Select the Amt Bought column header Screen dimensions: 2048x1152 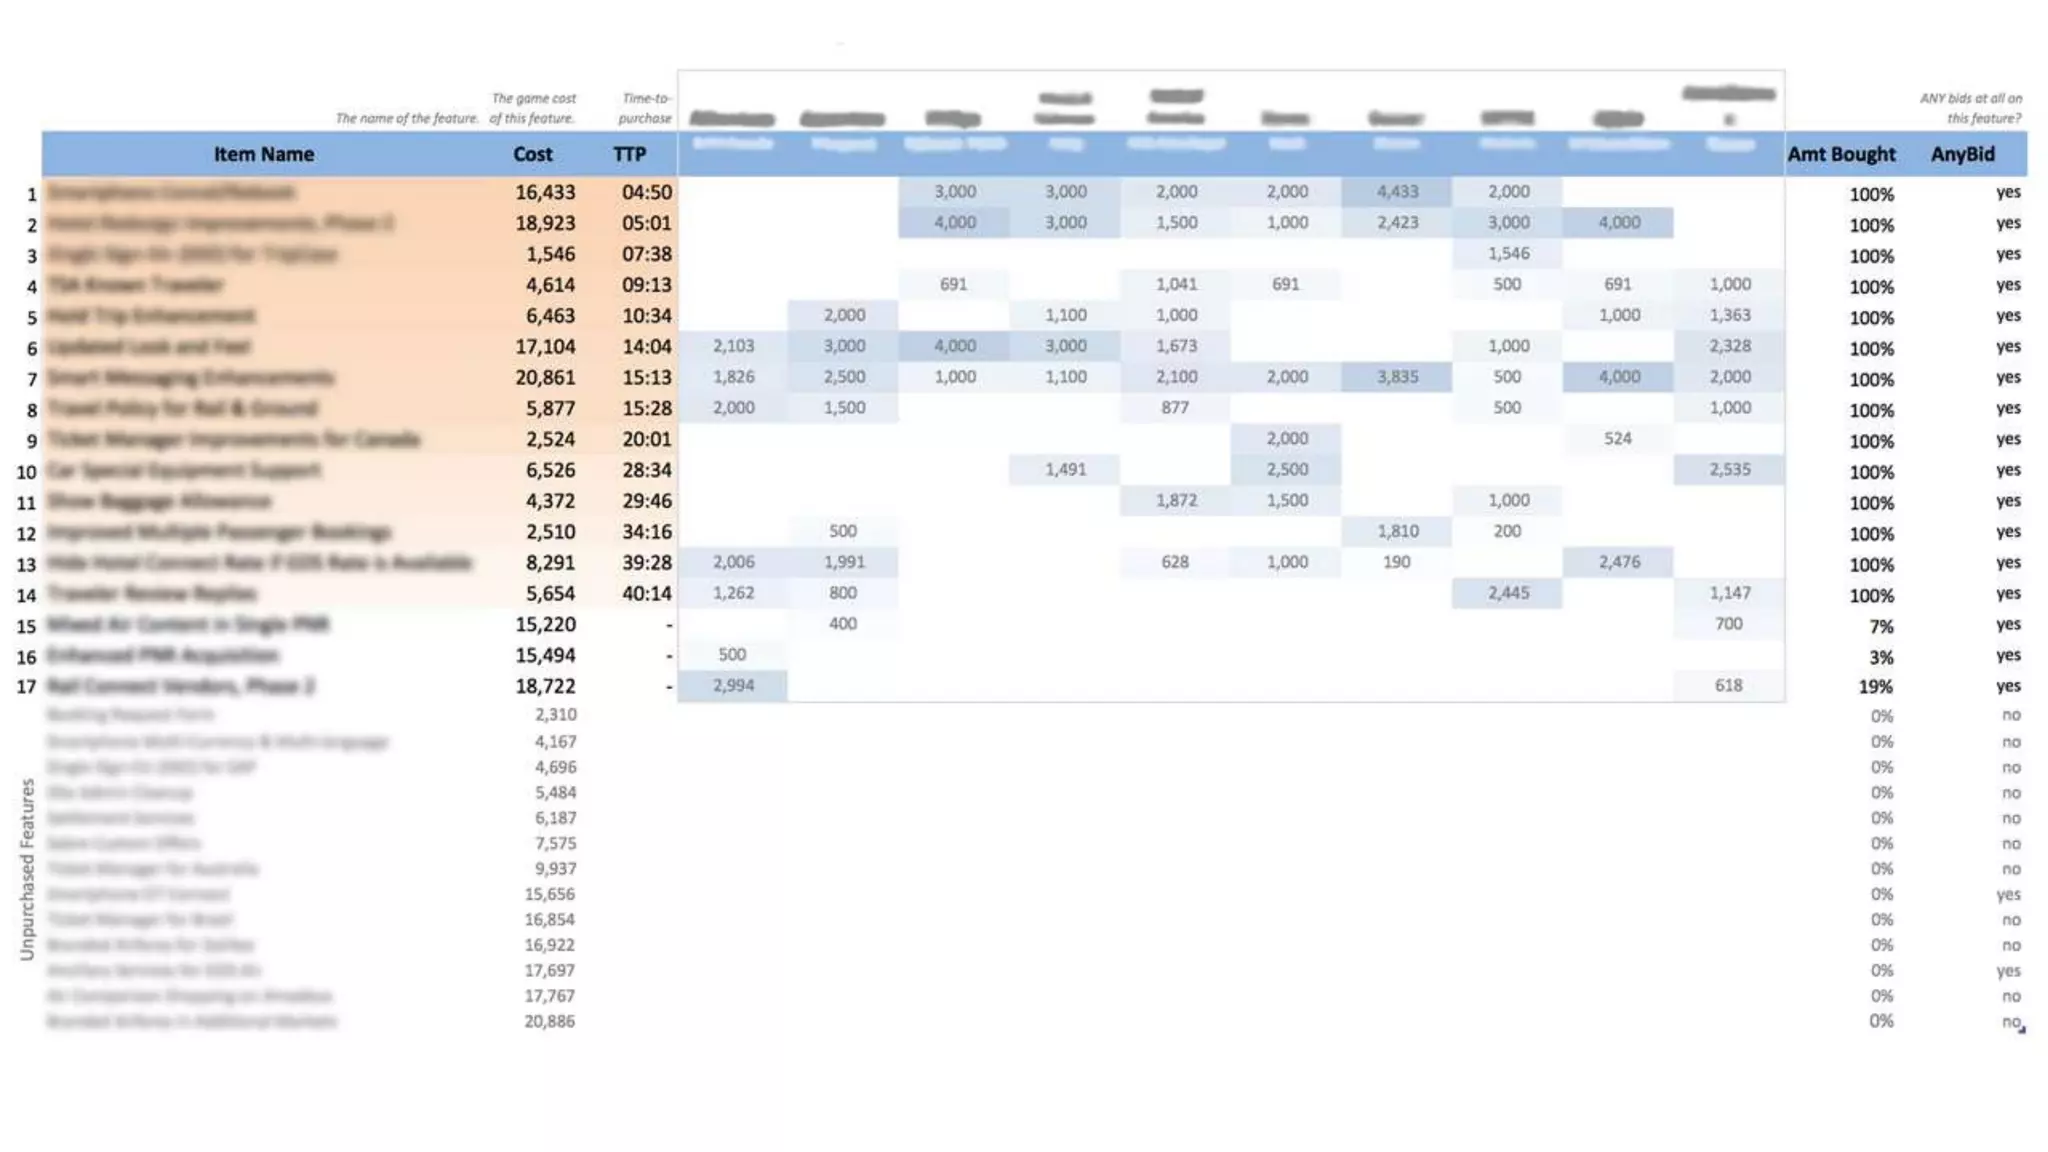1841,154
